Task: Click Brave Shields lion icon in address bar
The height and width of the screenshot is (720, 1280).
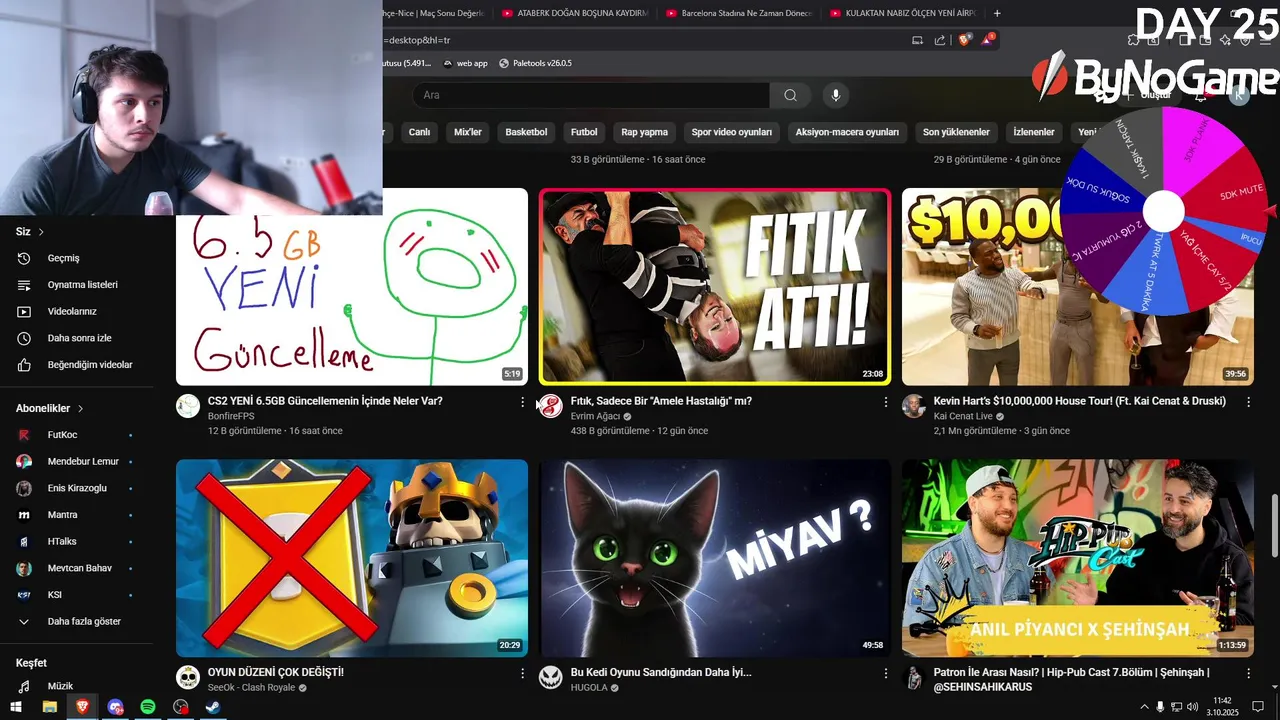Action: click(965, 40)
